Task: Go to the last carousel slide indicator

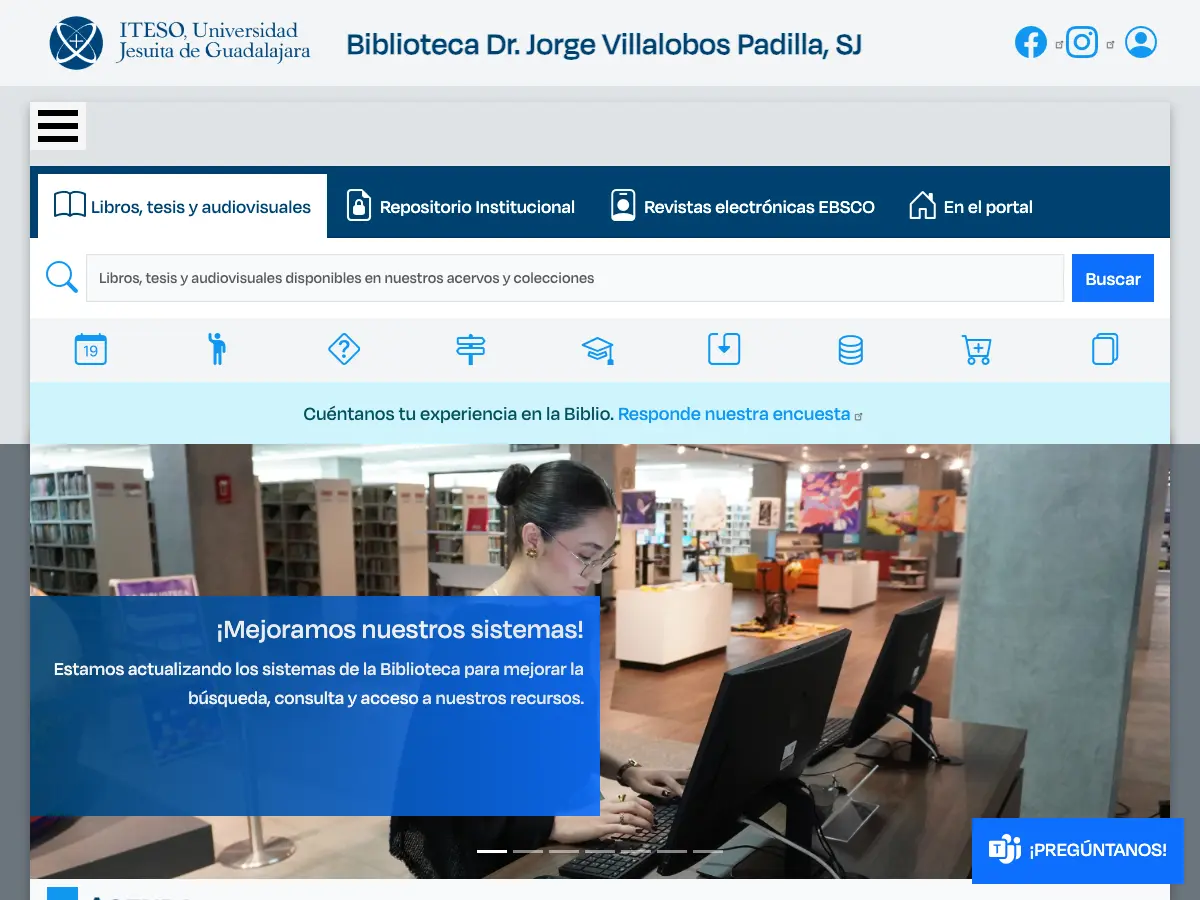Action: point(708,851)
